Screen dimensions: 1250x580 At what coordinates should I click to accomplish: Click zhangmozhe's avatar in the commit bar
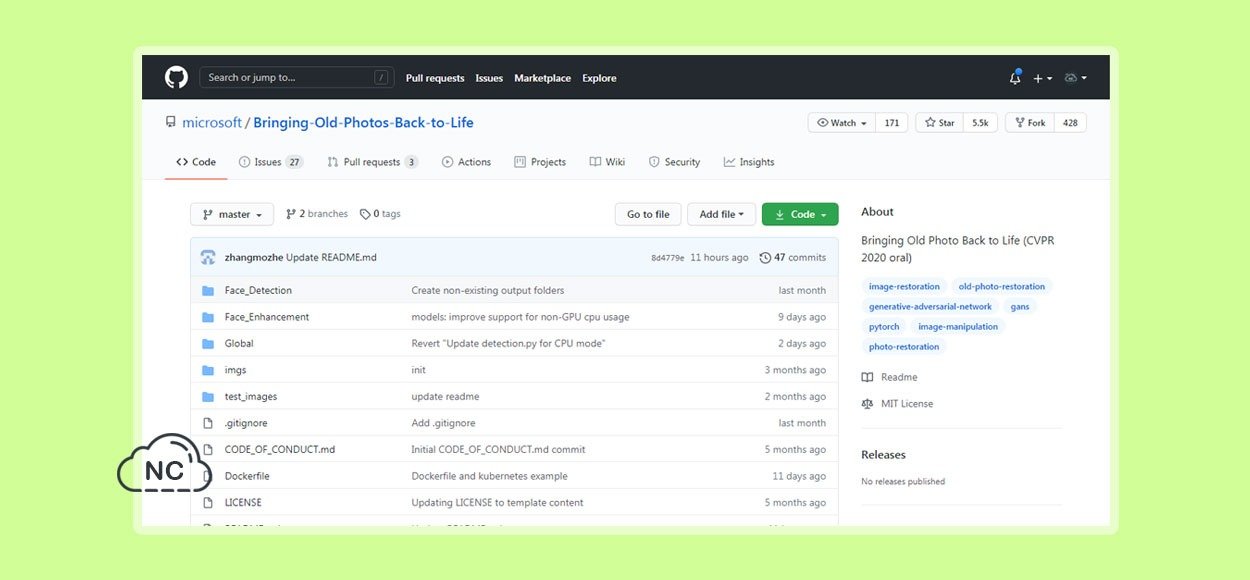208,257
